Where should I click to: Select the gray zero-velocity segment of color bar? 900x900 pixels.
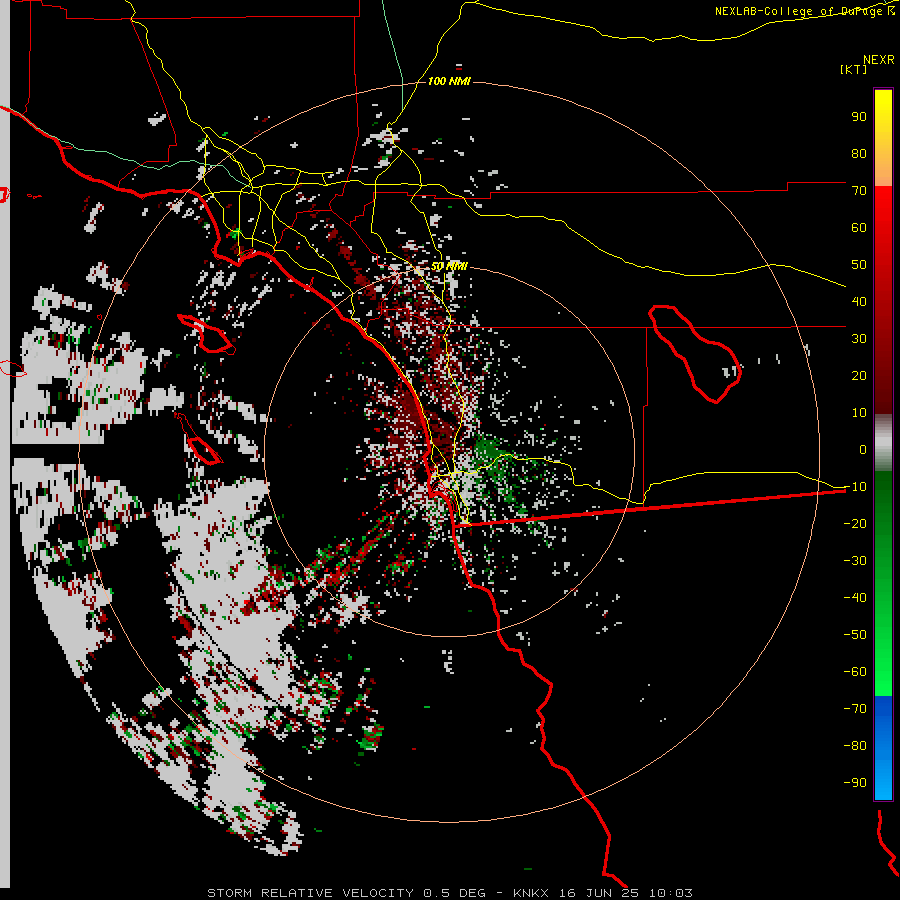(x=883, y=443)
